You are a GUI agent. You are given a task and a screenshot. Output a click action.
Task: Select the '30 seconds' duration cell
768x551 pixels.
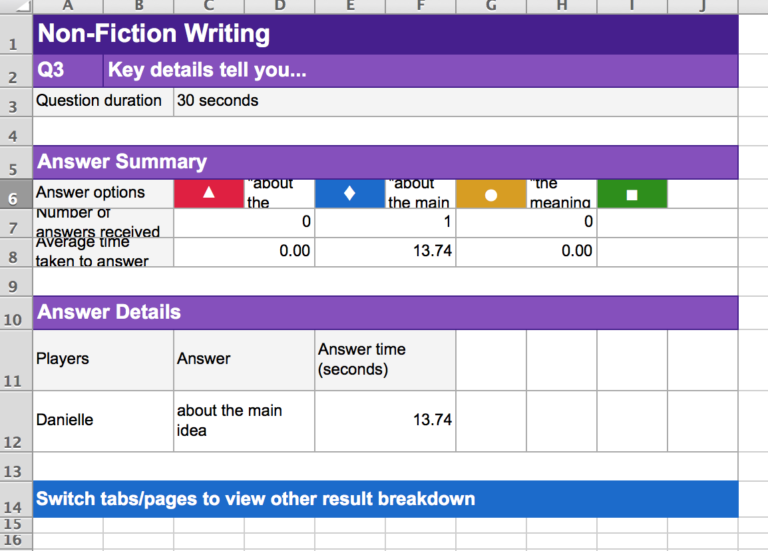click(x=455, y=101)
